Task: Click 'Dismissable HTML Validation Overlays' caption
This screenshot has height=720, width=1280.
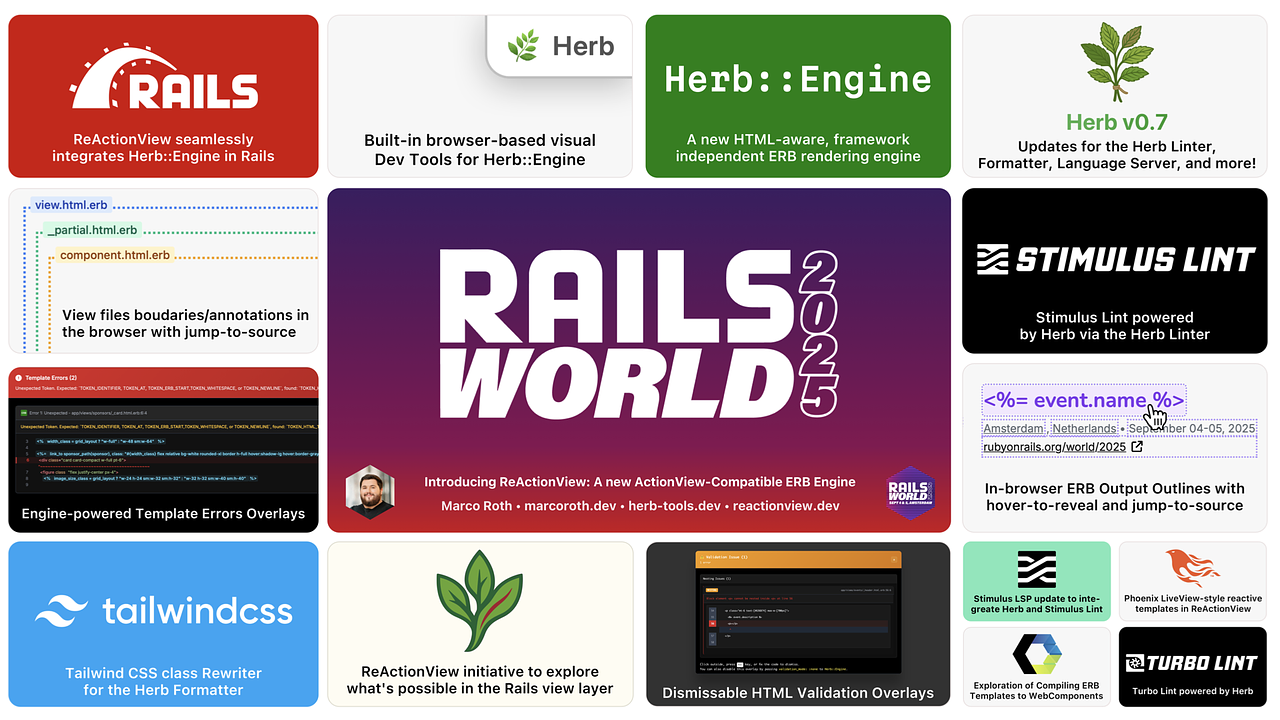Action: tap(798, 692)
